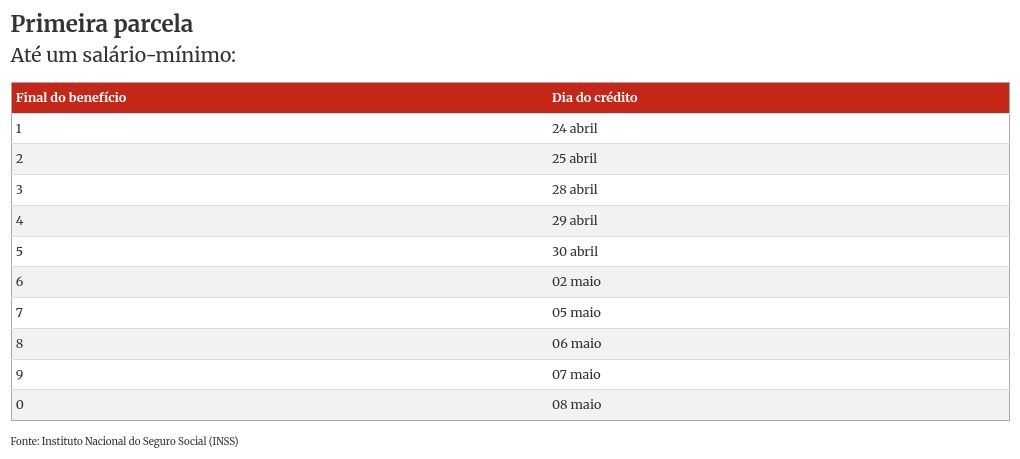This screenshot has height=459, width=1020.
Task: Click the '08 maio' date cell
Action: 778,404
